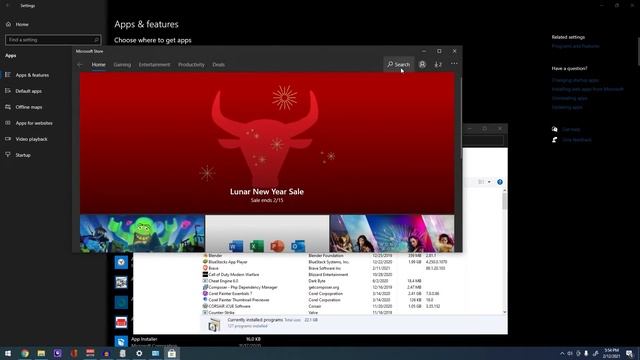Click the taskbar clock and date
The width and height of the screenshot is (640, 360).
point(611,353)
